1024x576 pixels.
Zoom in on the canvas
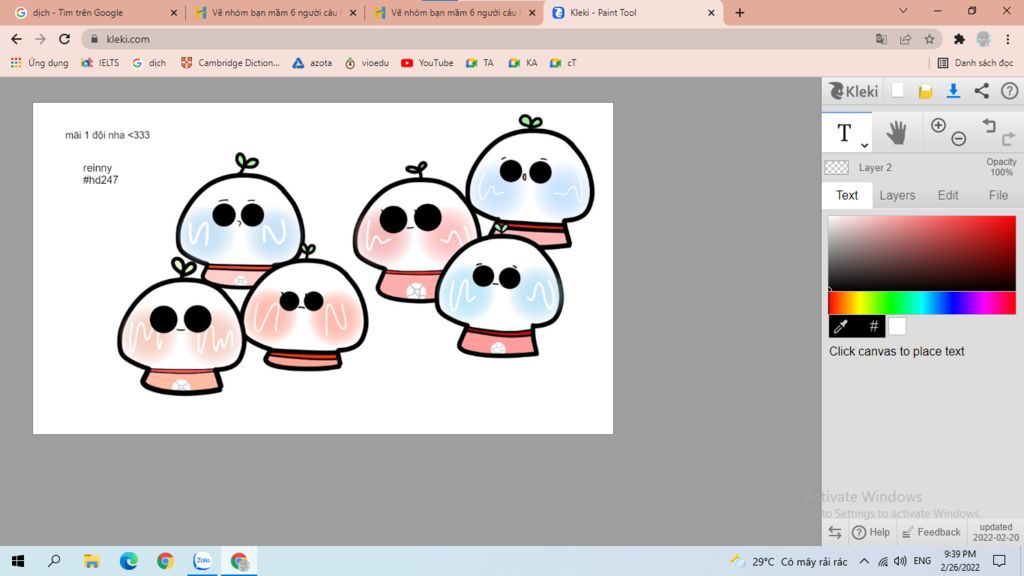(x=938, y=125)
